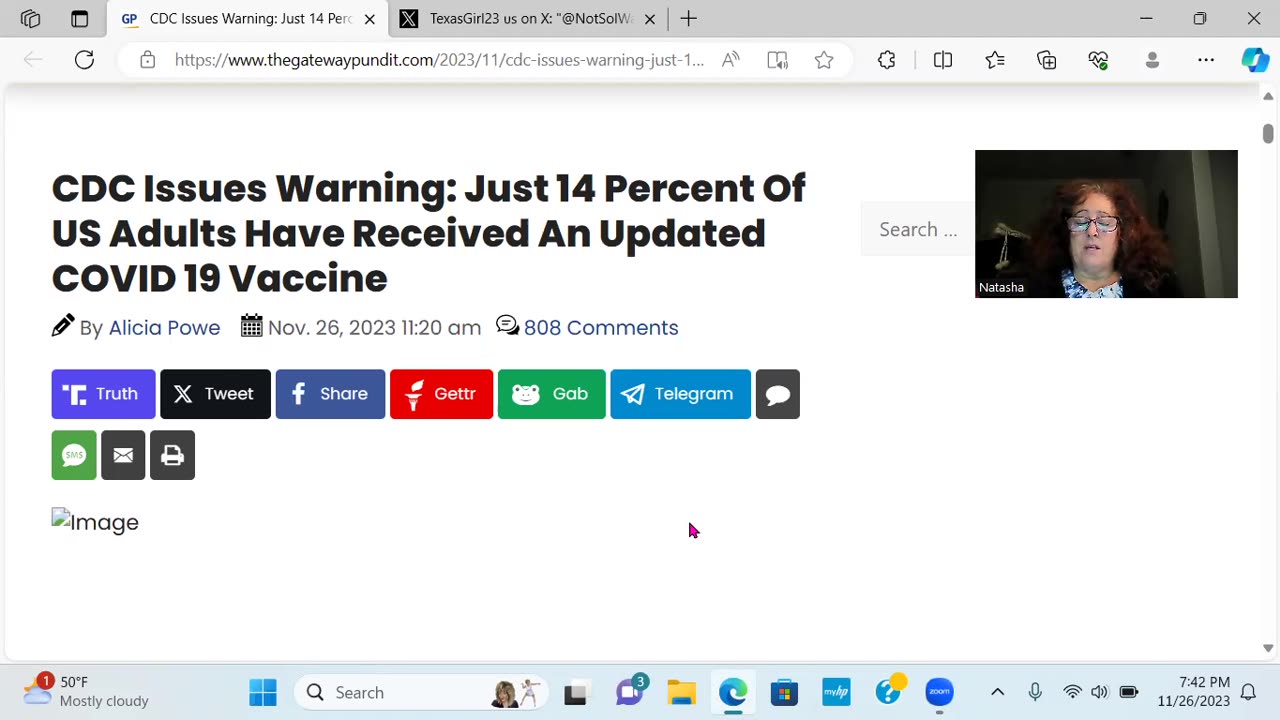Screen dimensions: 1280x720
Task: Open Settings and more menu
Action: click(x=1206, y=60)
